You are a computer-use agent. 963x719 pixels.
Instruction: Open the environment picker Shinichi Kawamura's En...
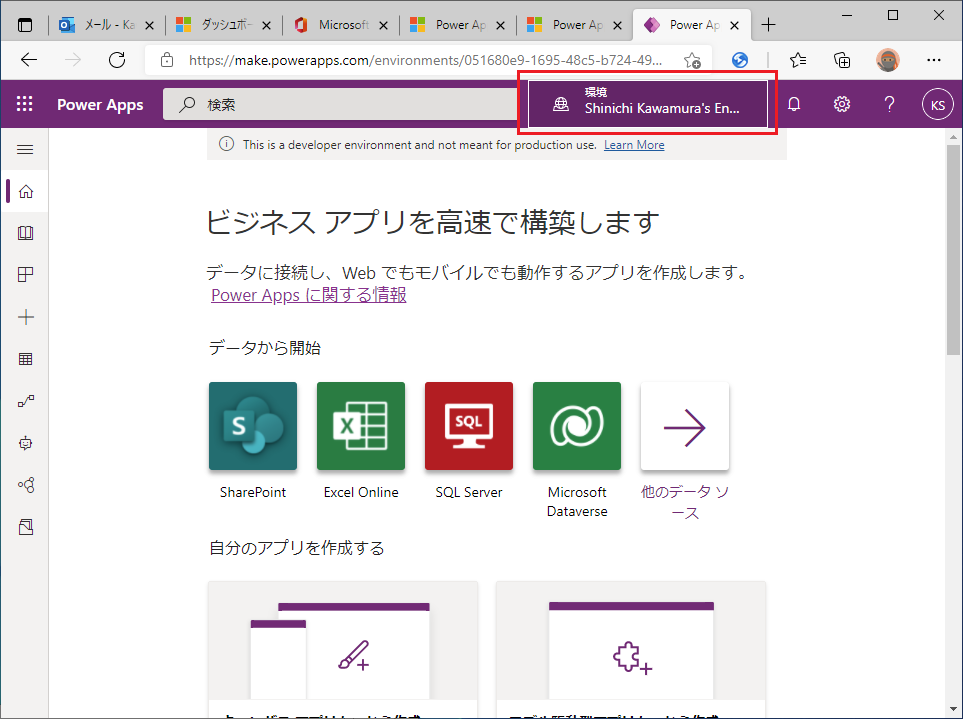[648, 104]
